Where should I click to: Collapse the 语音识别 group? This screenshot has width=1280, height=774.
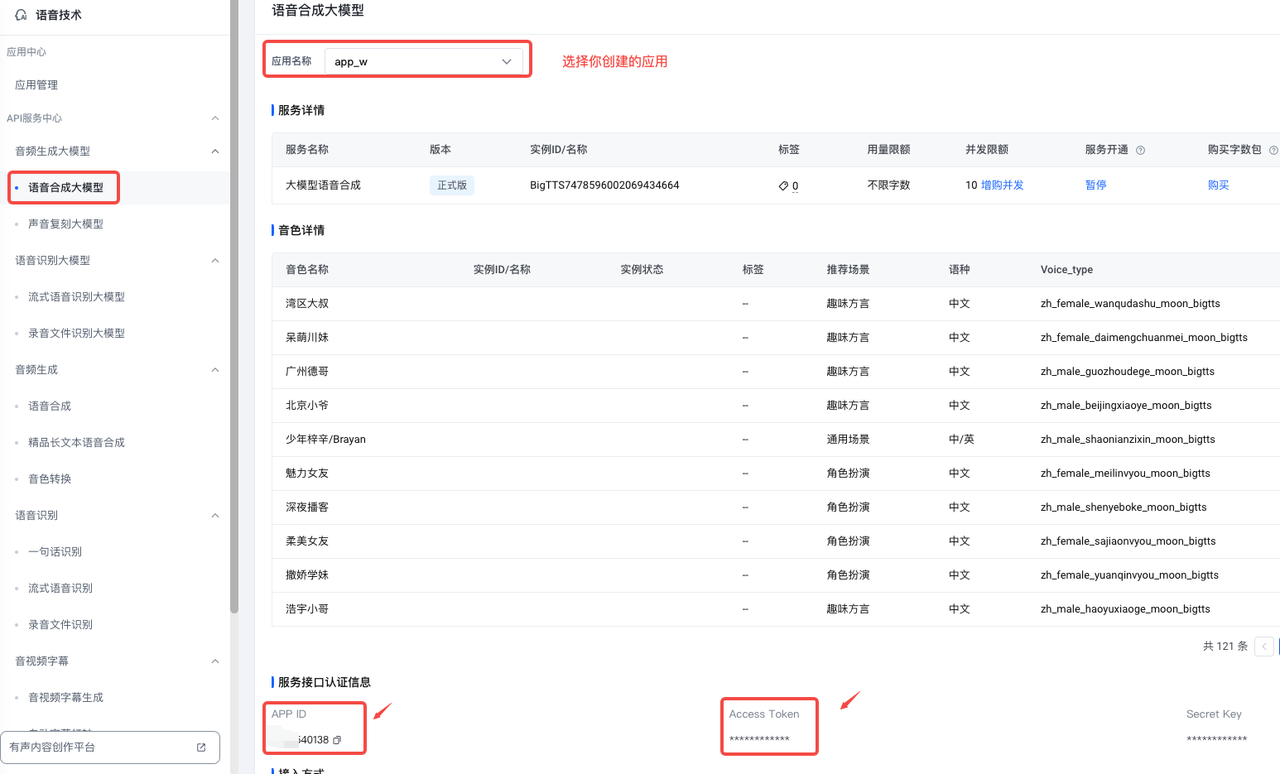pos(215,515)
